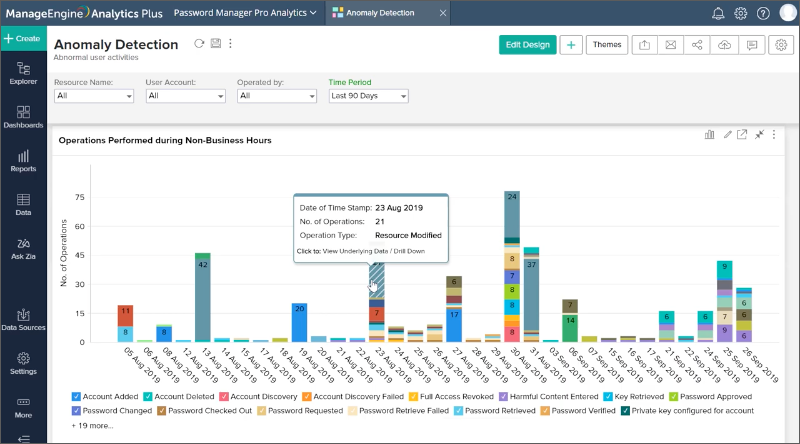The height and width of the screenshot is (444, 800).
Task: Open the notifications bell
Action: tap(718, 13)
